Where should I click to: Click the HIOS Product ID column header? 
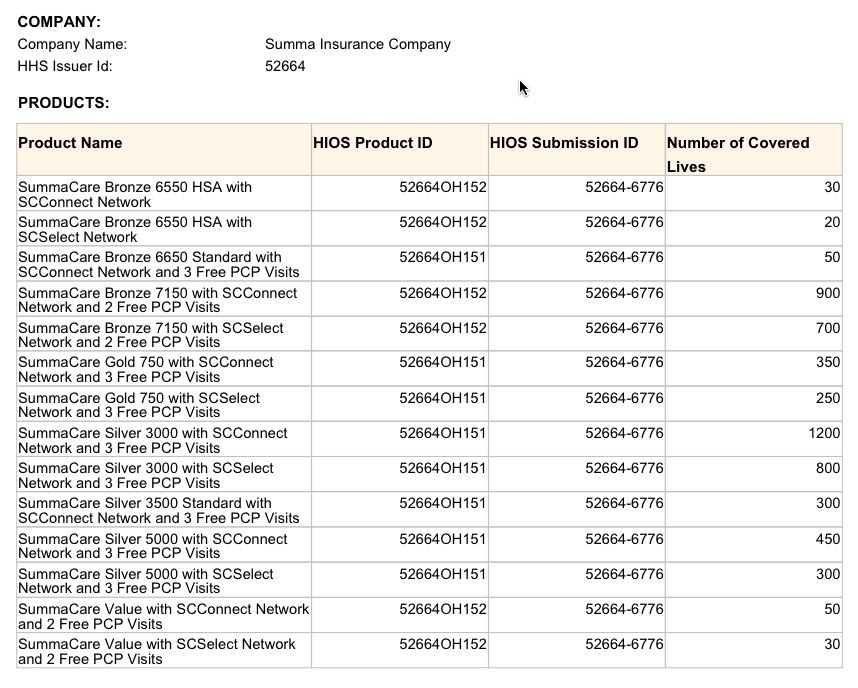coord(373,143)
